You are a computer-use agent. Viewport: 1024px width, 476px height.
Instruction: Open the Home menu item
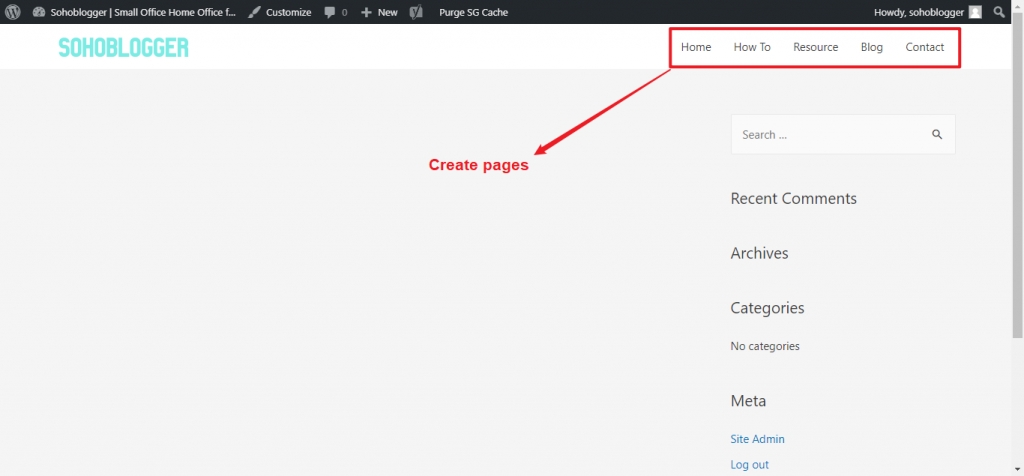click(696, 47)
